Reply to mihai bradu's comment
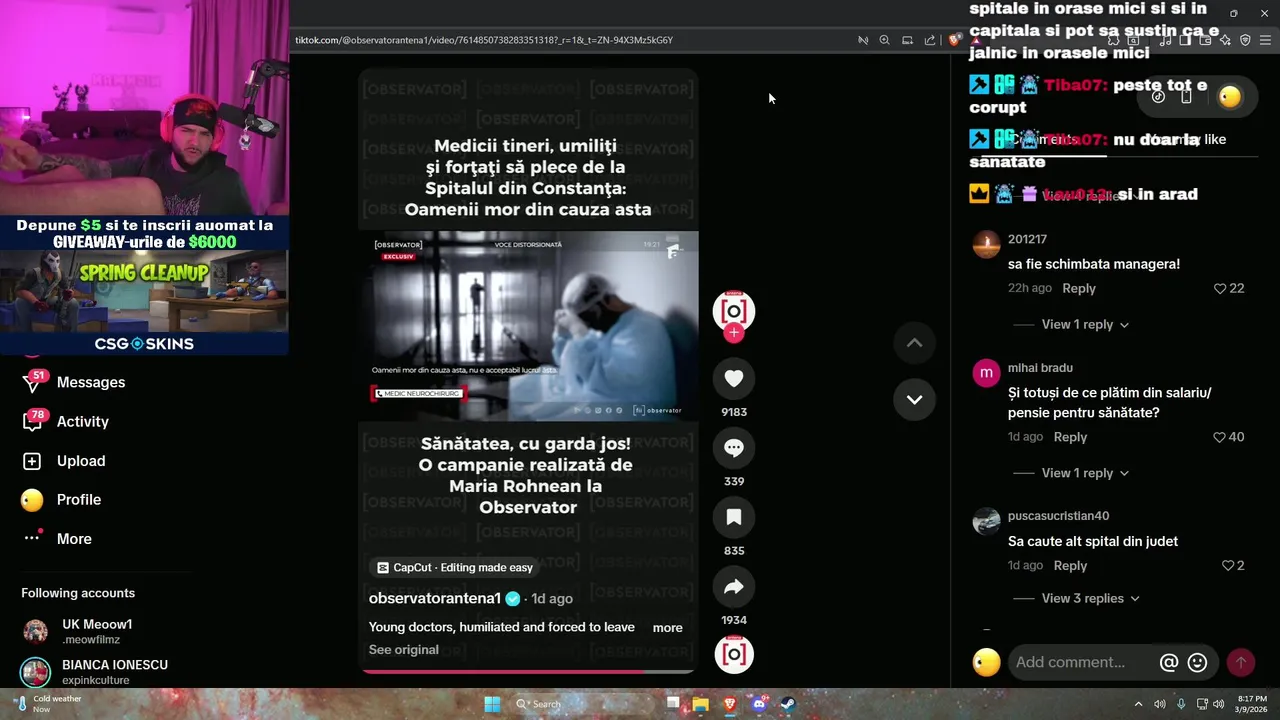 pyautogui.click(x=1070, y=437)
